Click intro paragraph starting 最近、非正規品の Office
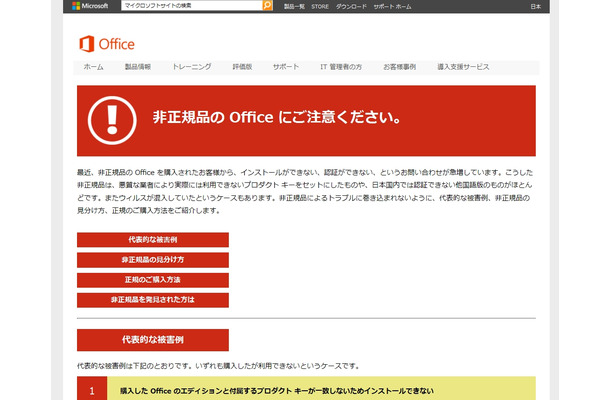The width and height of the screenshot is (610, 400). 305,191
